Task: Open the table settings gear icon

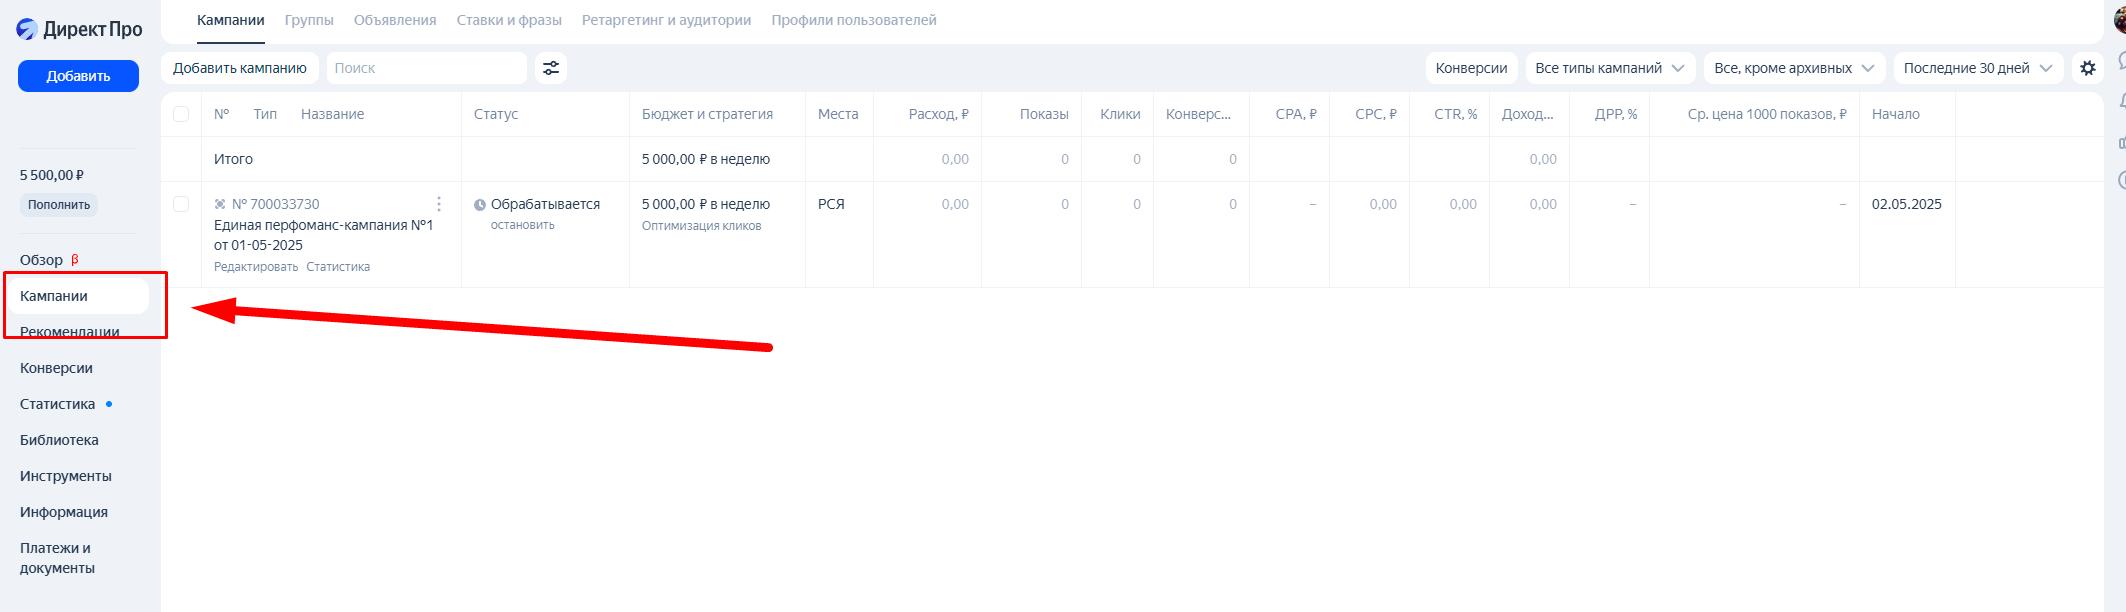Action: click(2088, 68)
